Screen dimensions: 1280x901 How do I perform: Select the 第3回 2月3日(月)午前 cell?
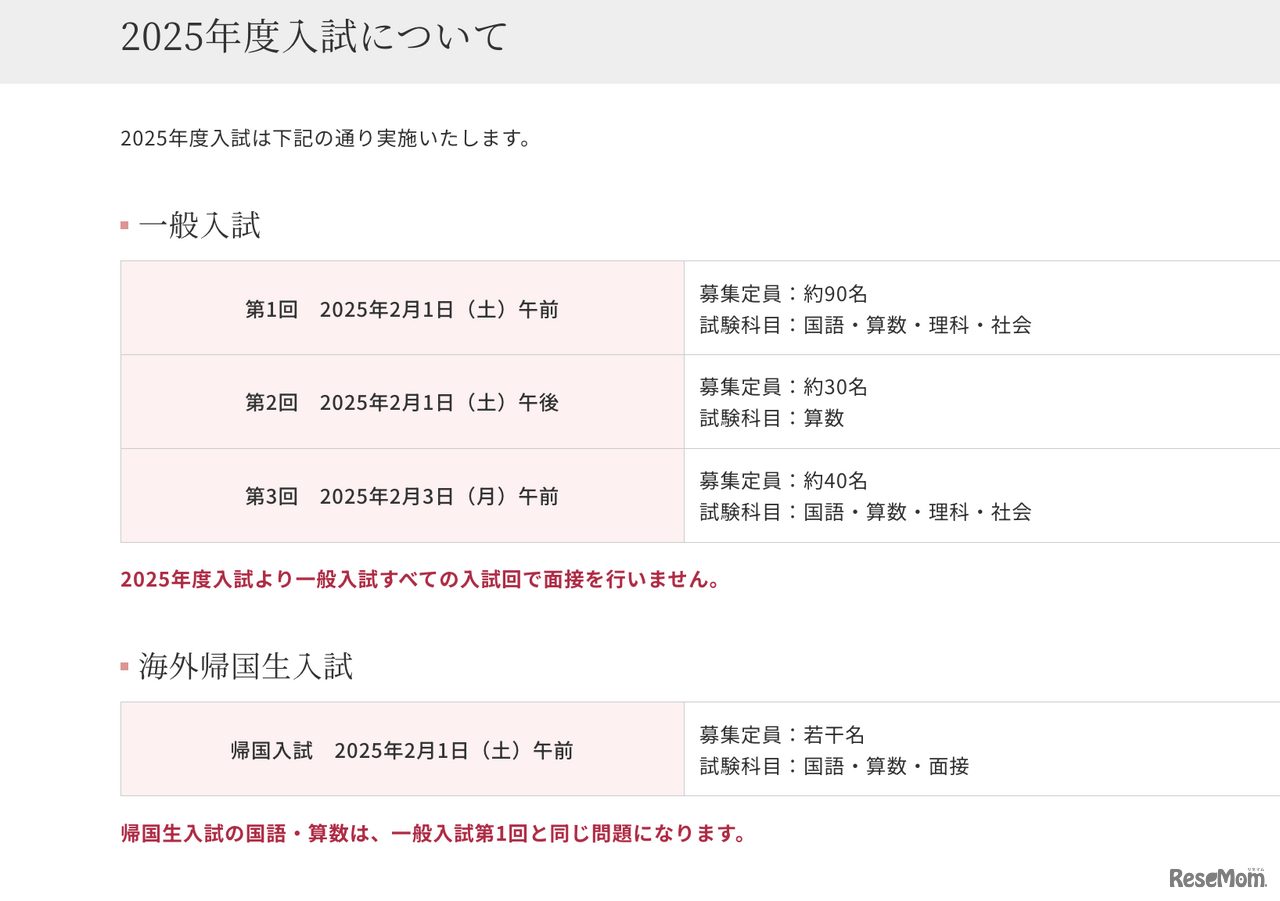click(402, 496)
